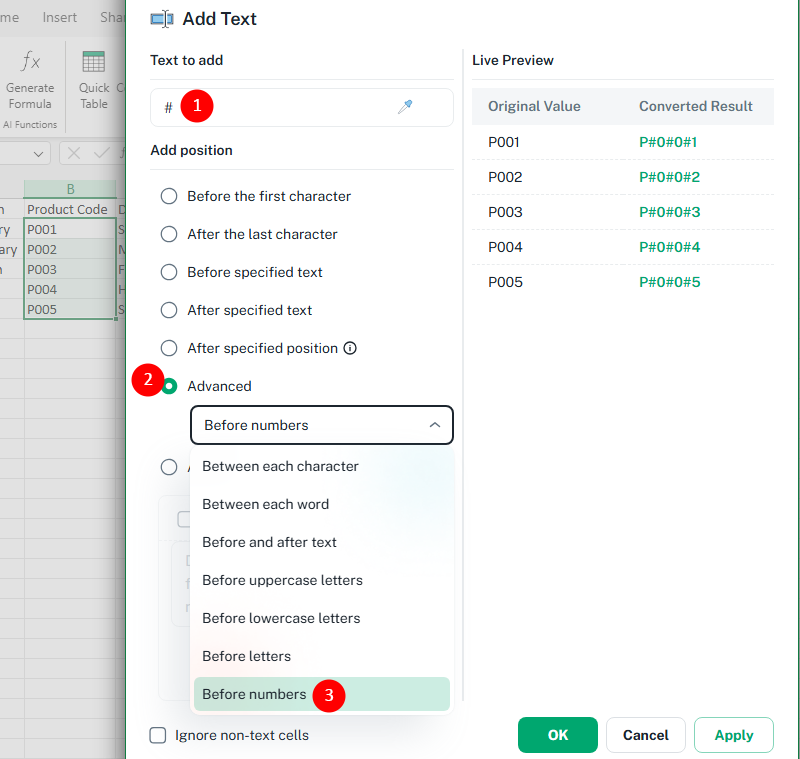Click the green OK button
800x759 pixels.
coord(558,735)
